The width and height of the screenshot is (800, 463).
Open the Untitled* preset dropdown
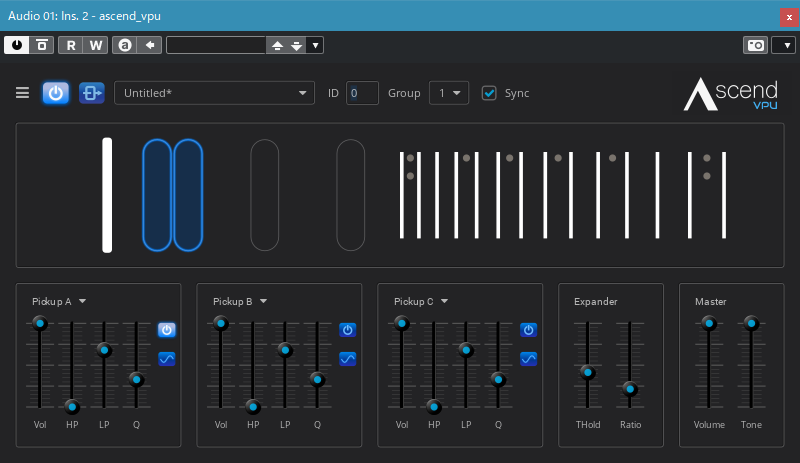(x=214, y=93)
